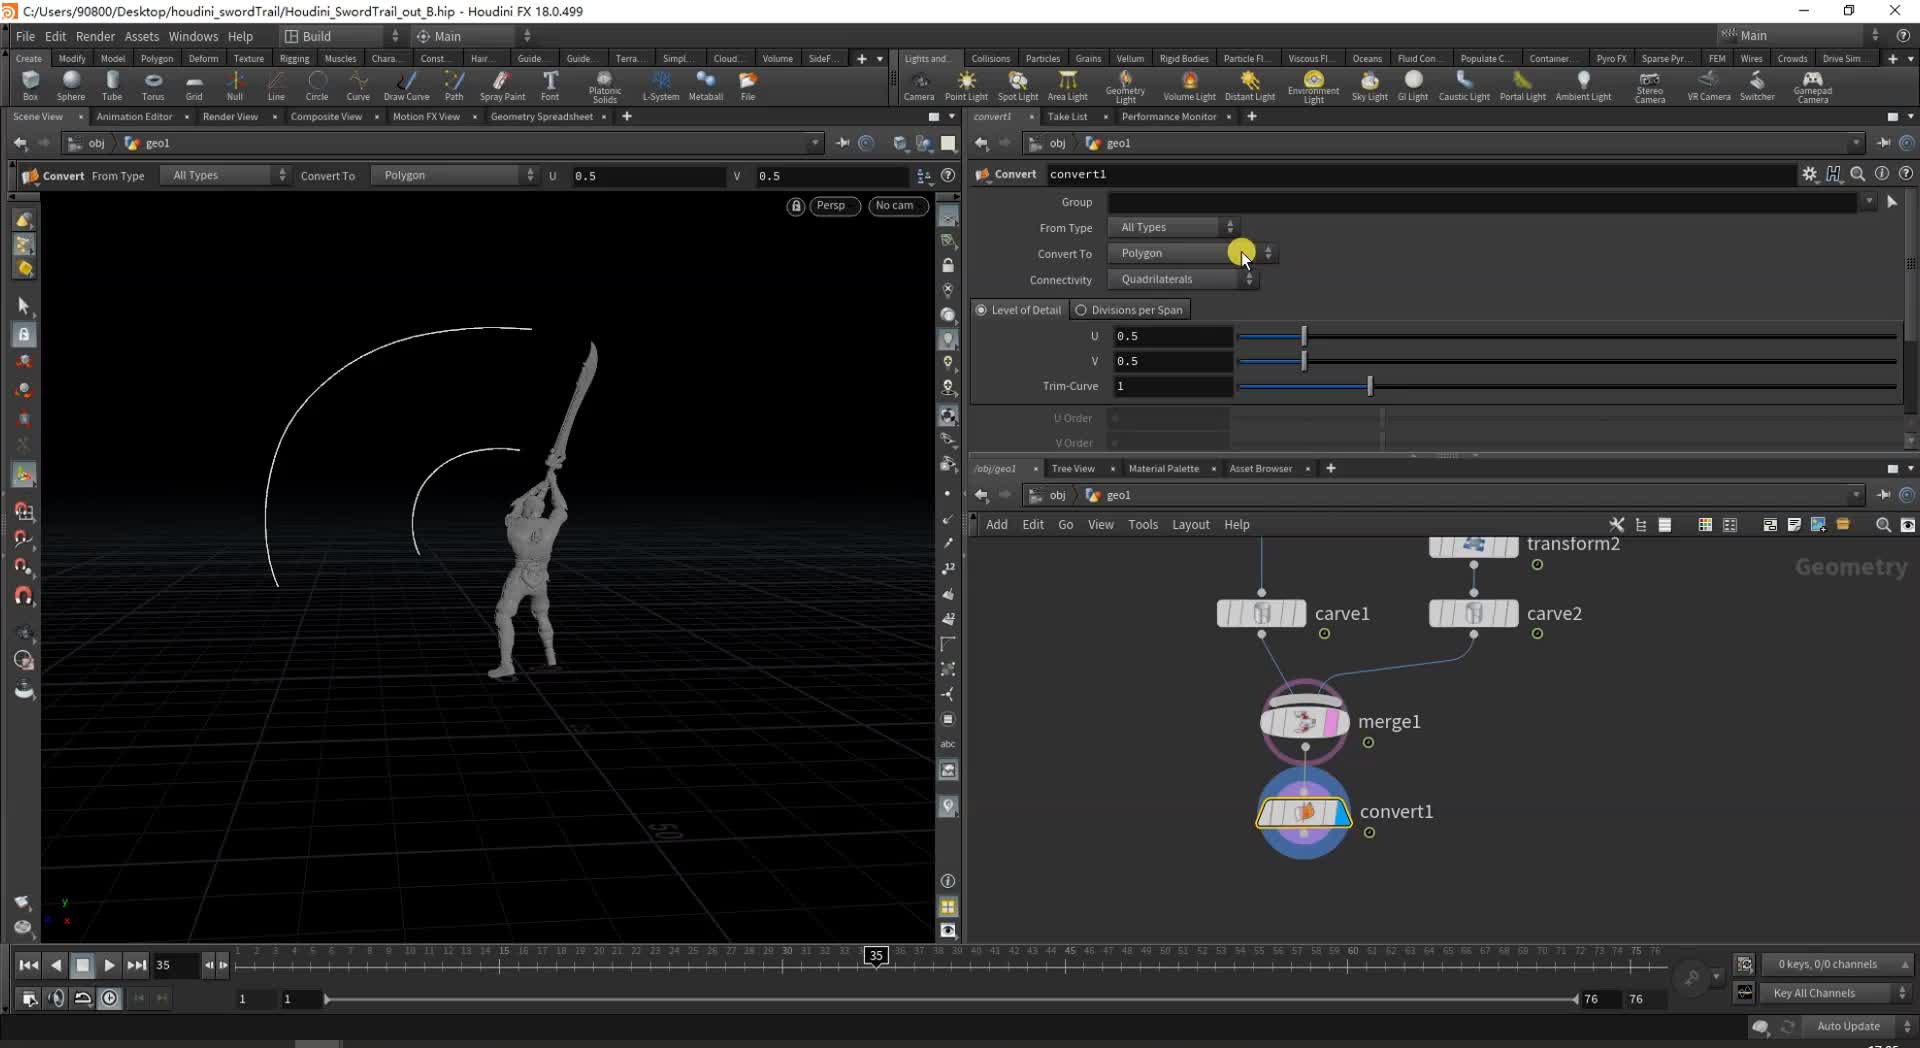Click the Auto Update button
This screenshot has width=1920, height=1048.
[x=1848, y=1026]
